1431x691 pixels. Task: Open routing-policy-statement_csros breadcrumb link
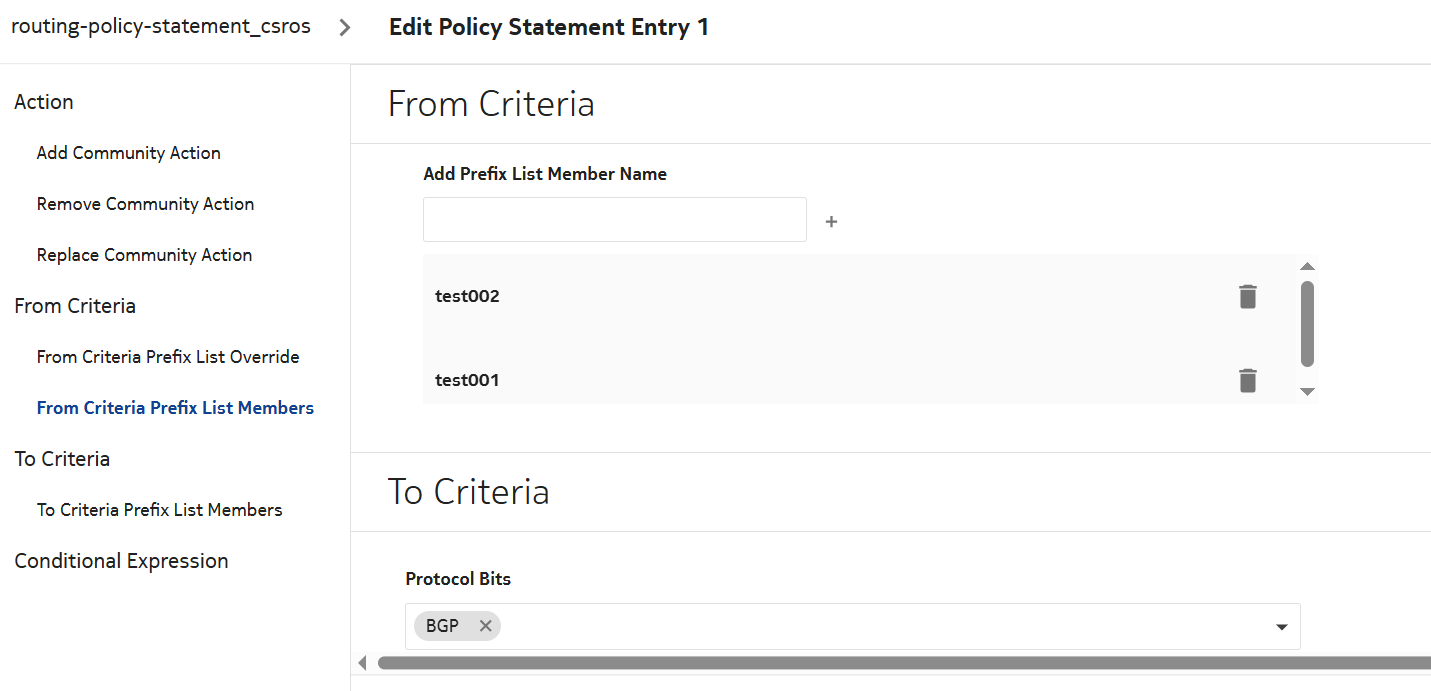(x=161, y=27)
